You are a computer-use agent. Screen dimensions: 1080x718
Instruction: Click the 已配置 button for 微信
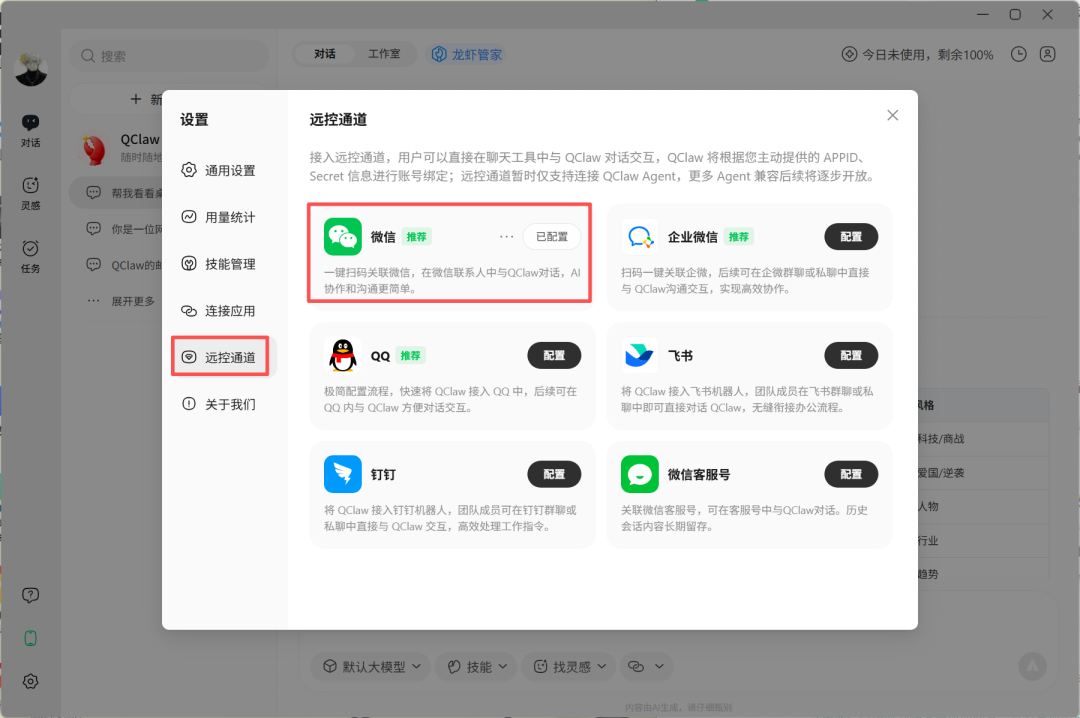pos(552,236)
